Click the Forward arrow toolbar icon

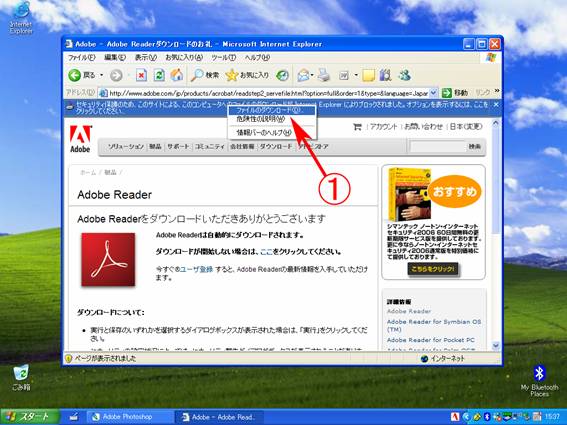point(116,75)
